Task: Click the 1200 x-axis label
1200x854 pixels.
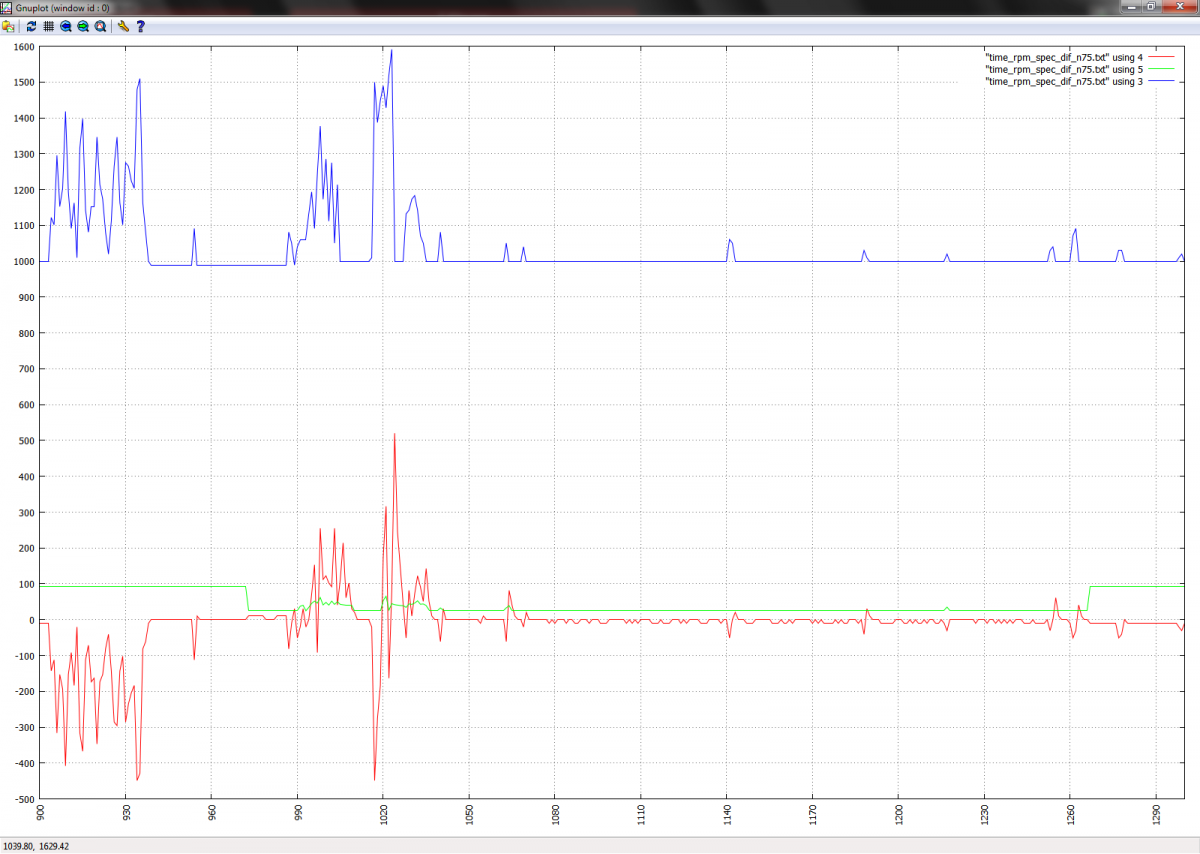Action: pos(899,816)
